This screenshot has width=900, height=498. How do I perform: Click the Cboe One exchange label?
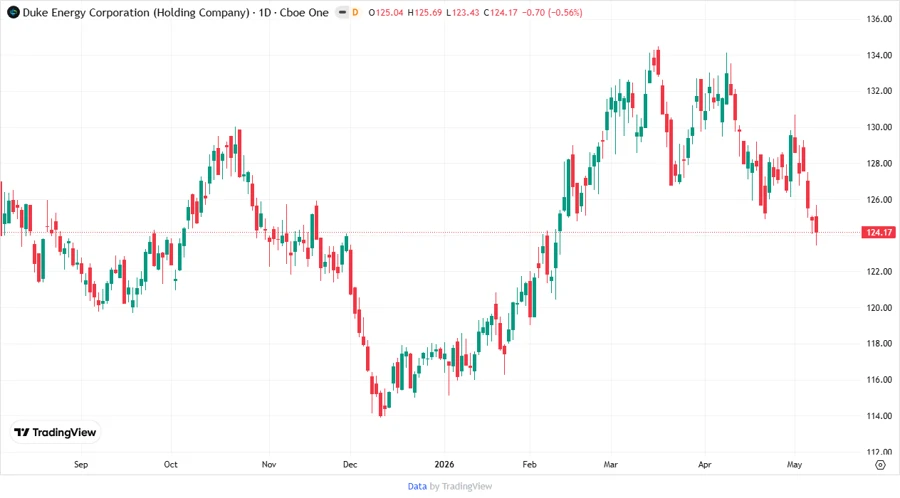[304, 13]
